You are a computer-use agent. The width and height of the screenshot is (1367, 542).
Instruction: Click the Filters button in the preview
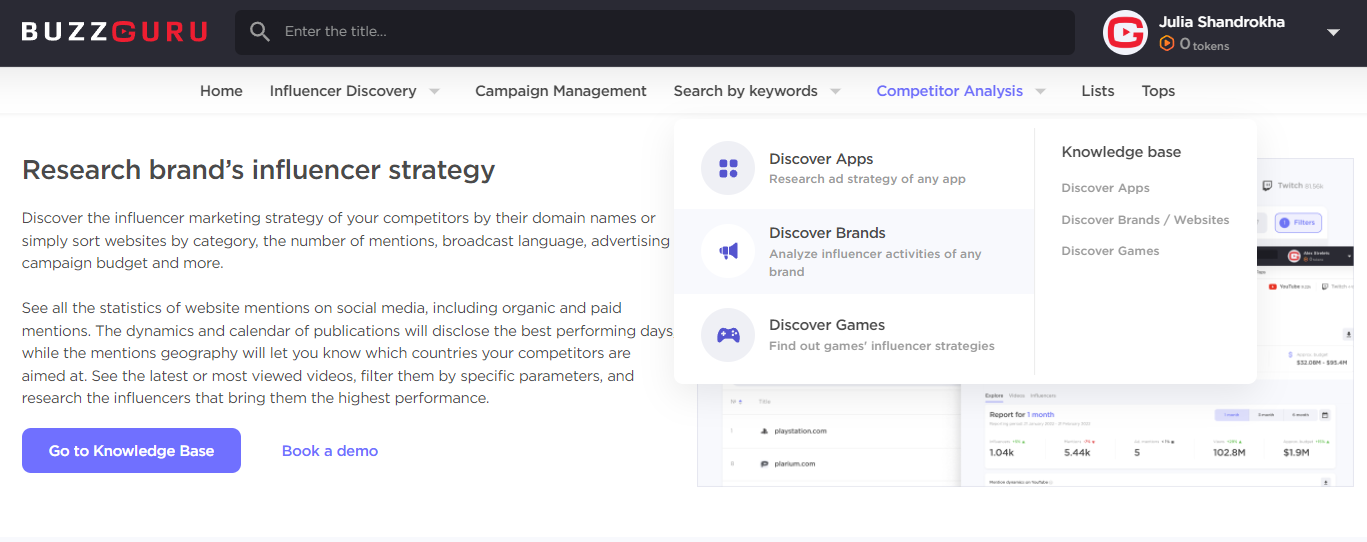(1298, 223)
